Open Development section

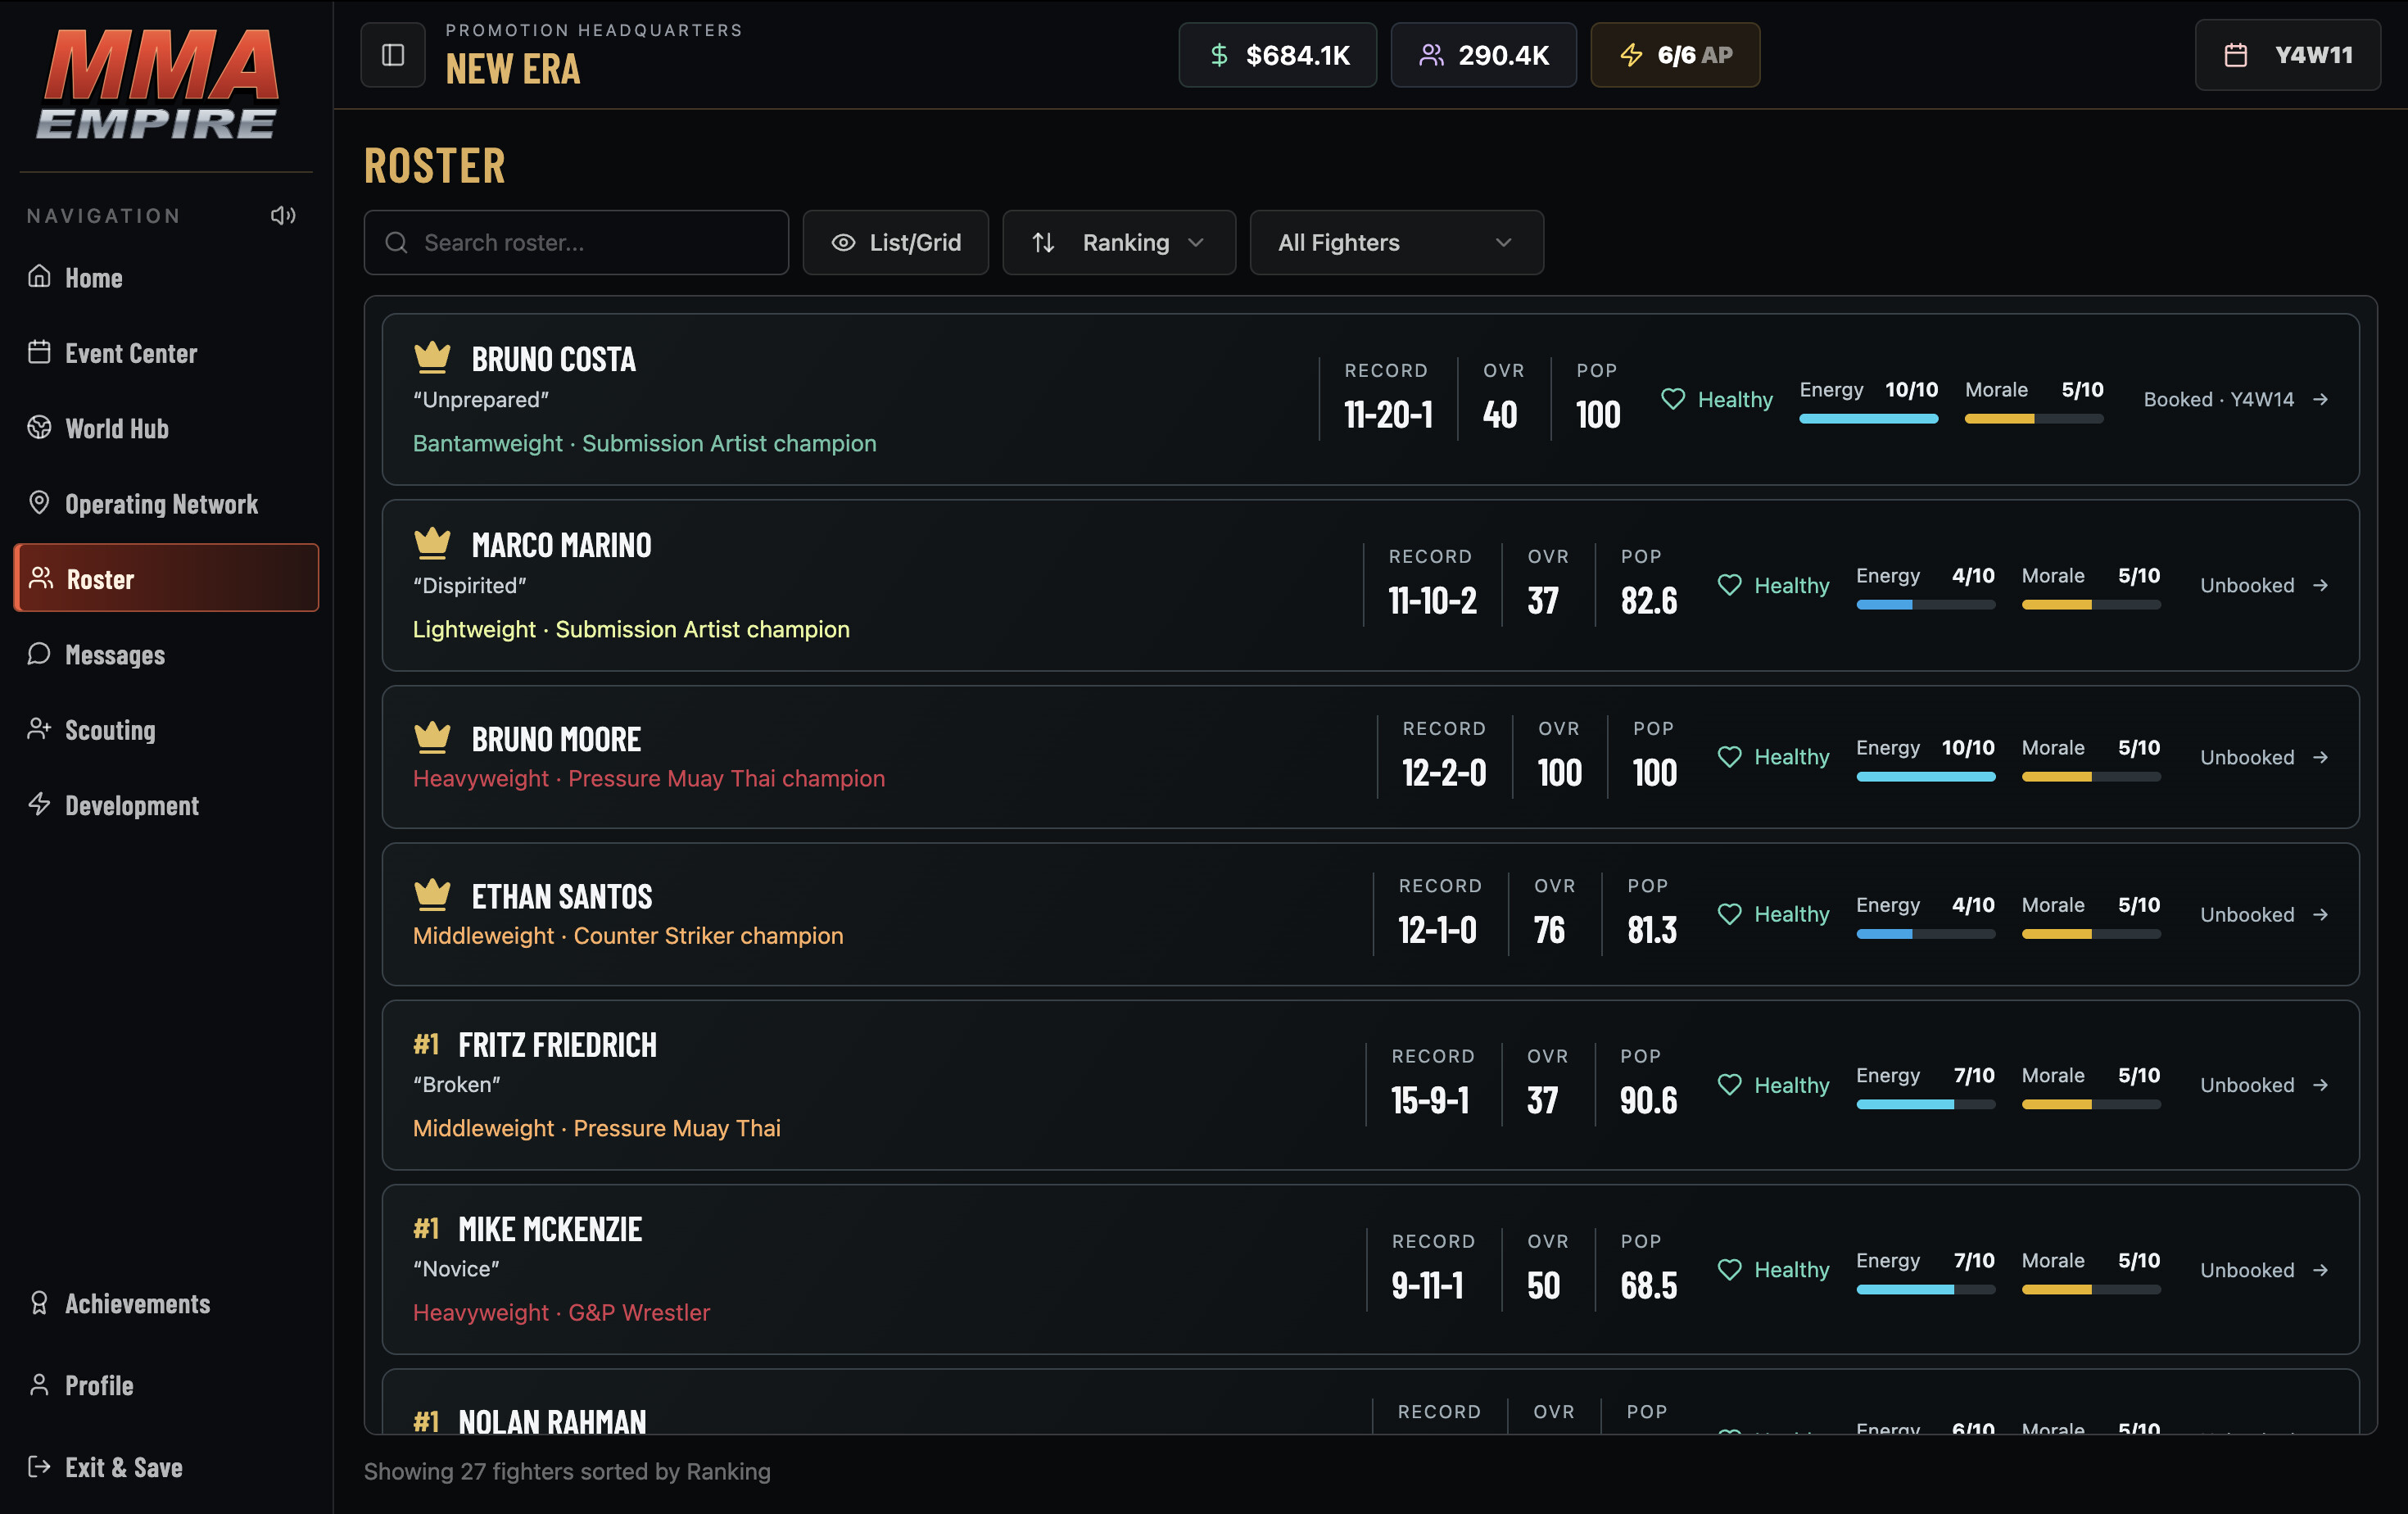point(166,806)
